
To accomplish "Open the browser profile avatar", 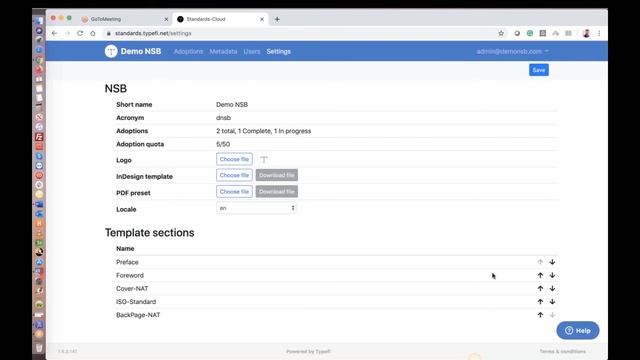I will tap(587, 33).
